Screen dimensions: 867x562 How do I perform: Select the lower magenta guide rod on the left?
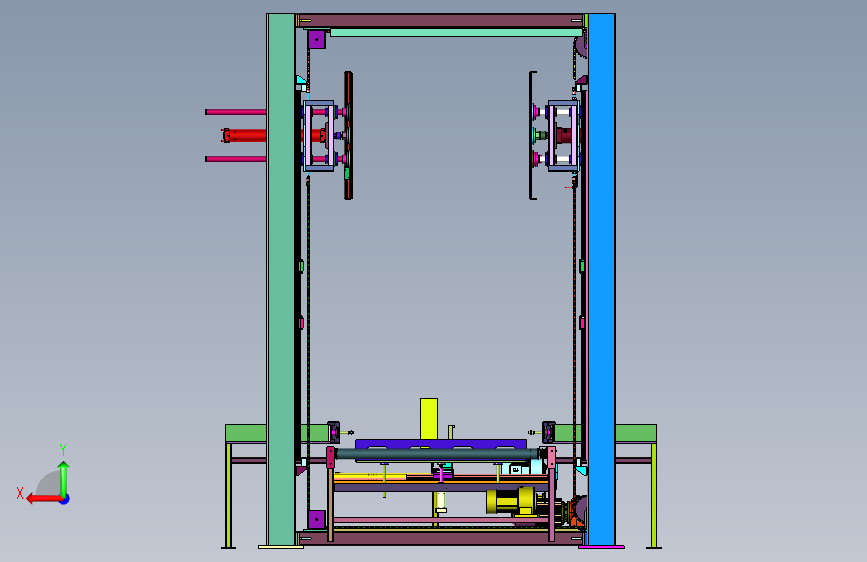(236, 159)
